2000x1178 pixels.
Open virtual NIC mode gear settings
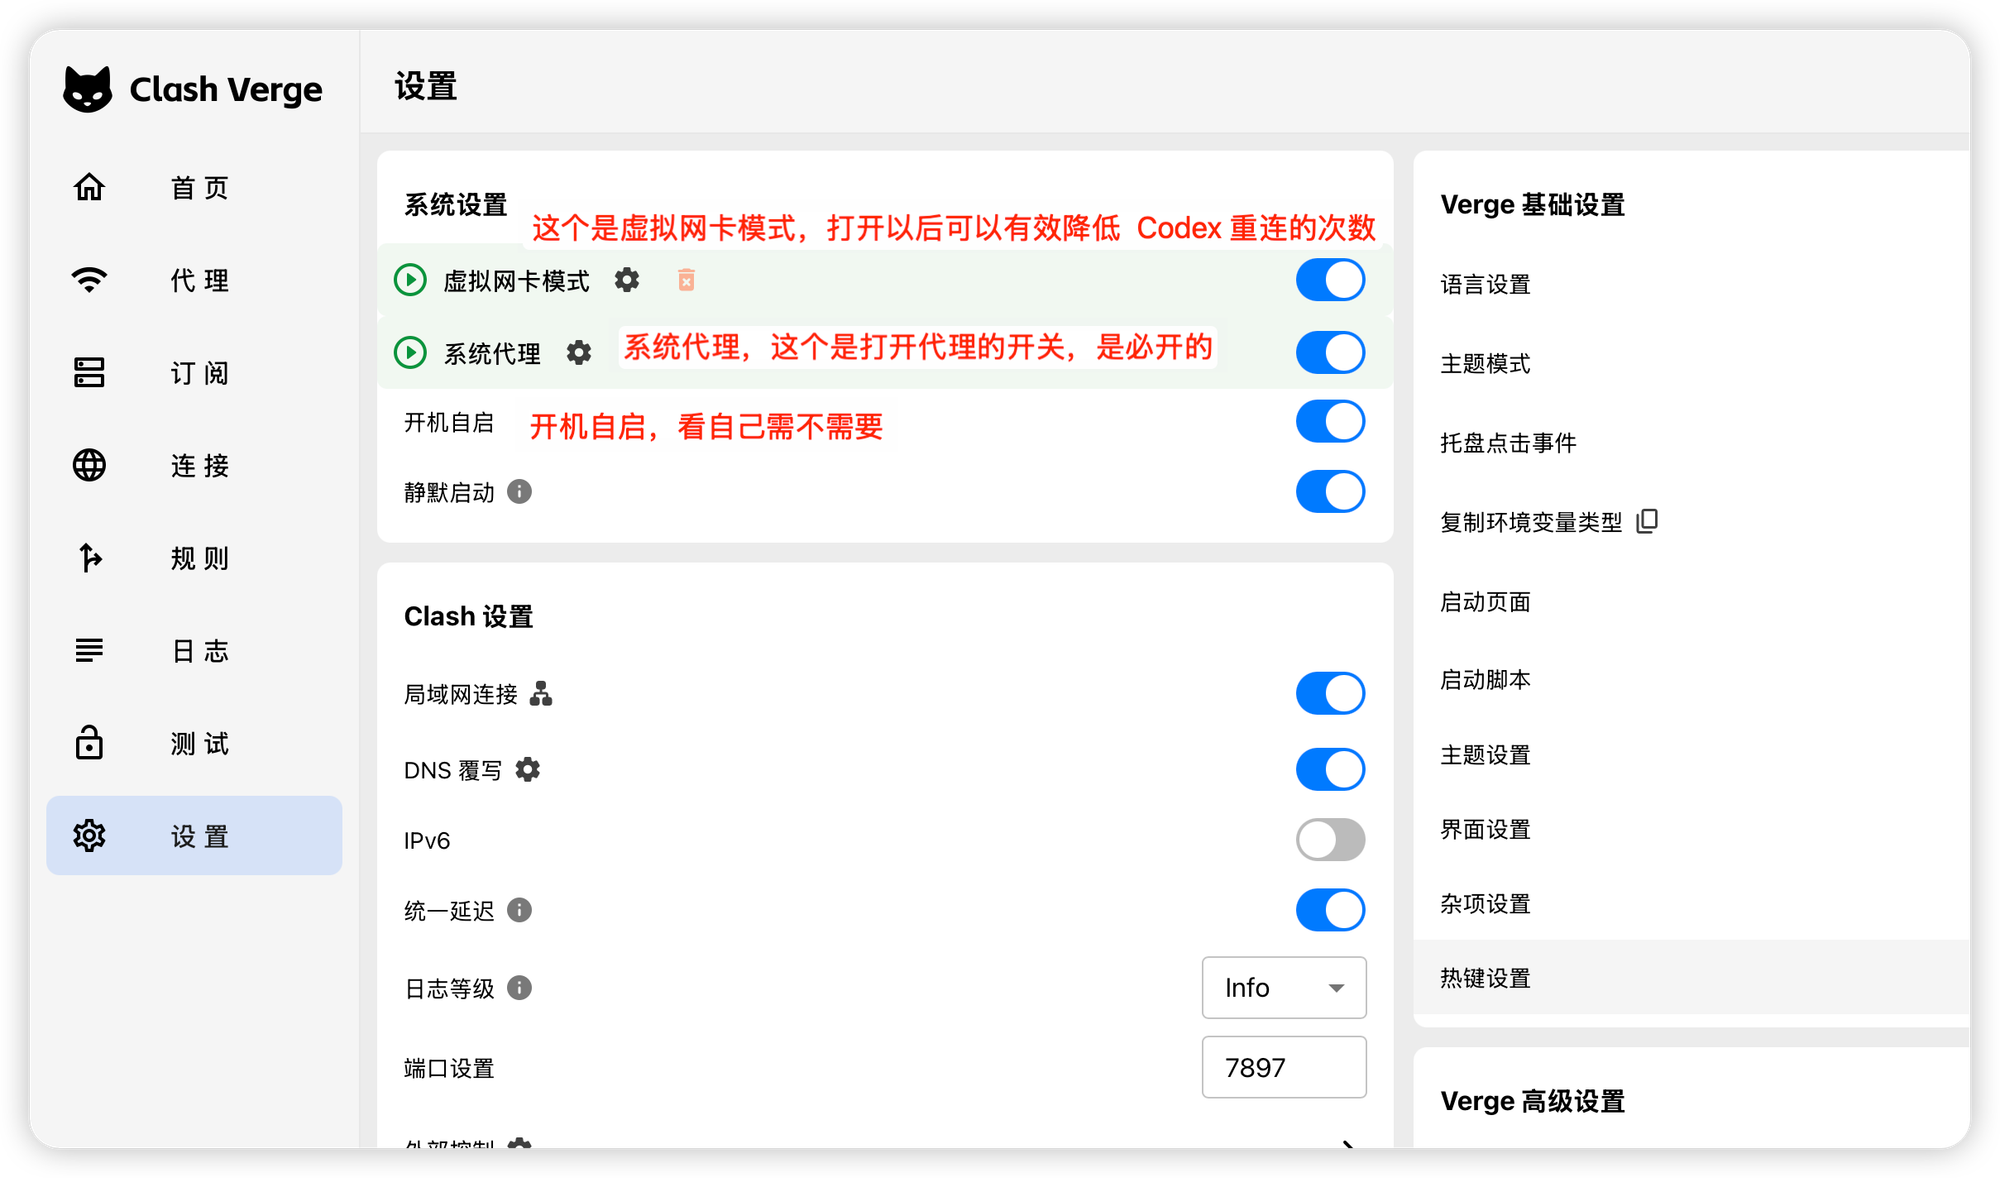[x=627, y=280]
